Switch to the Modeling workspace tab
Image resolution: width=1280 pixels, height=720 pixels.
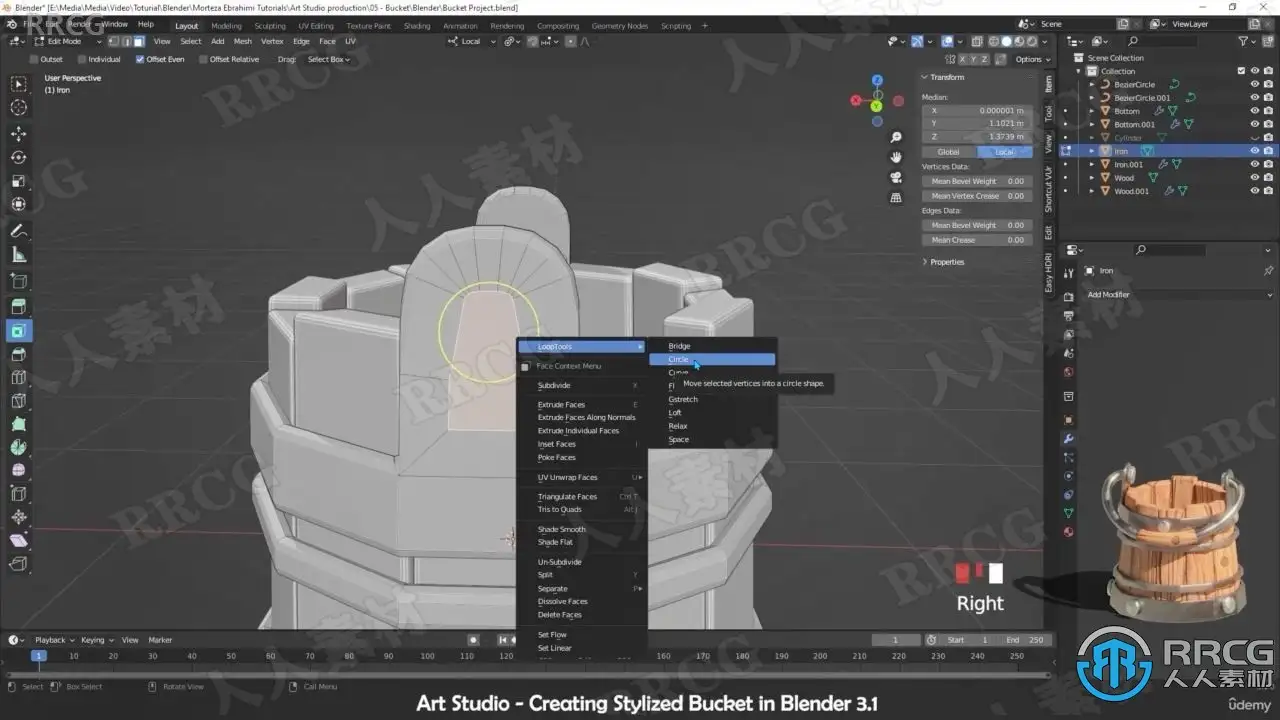(226, 26)
